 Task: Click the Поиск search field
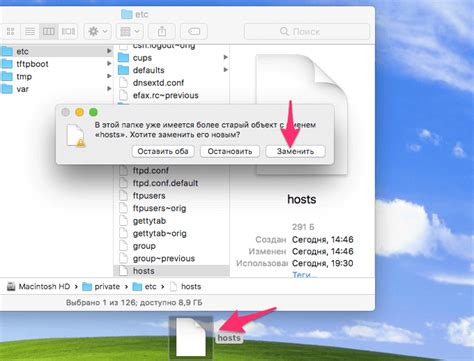pos(307,31)
